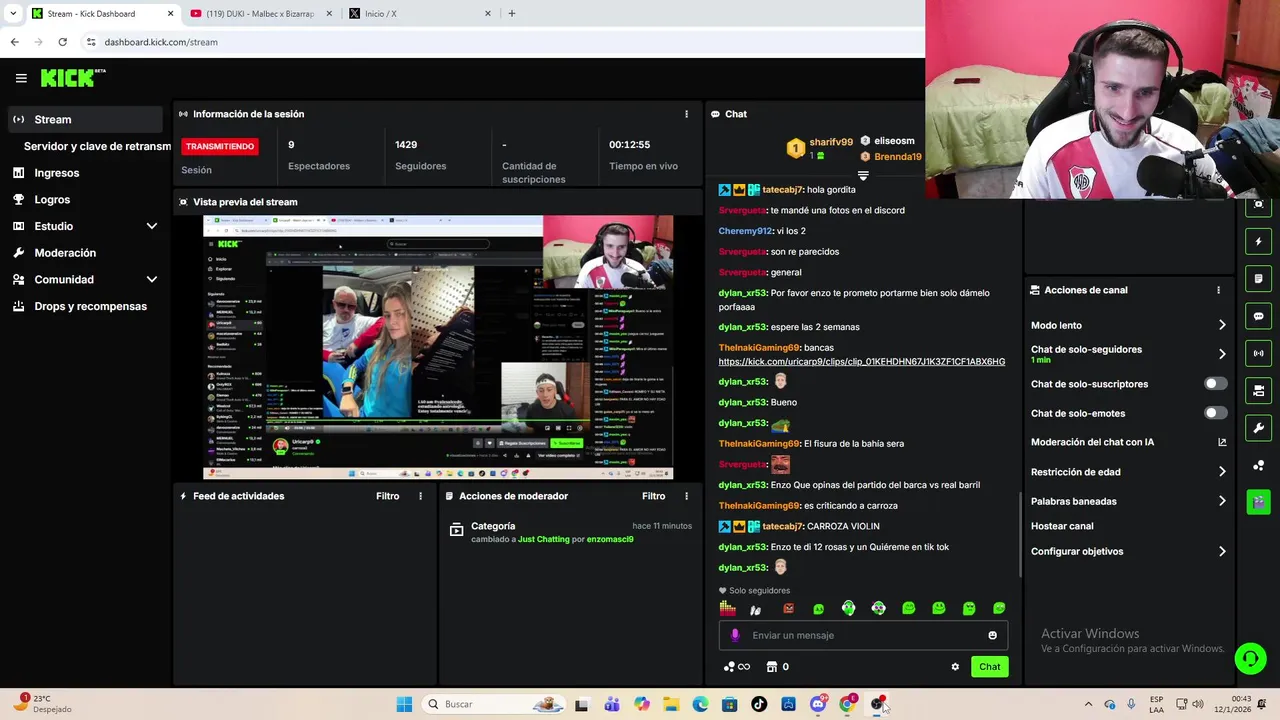Click the broadcast signal sidebar icon

click(x=1259, y=353)
